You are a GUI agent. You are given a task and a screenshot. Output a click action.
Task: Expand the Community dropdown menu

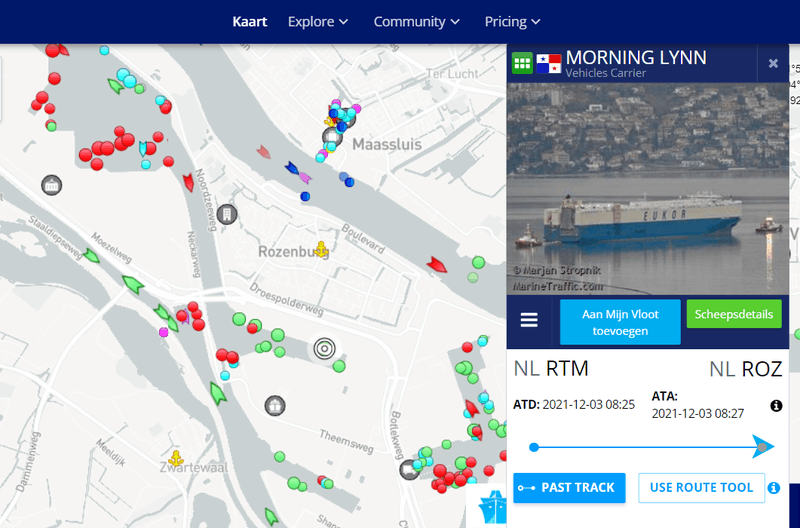pyautogui.click(x=416, y=22)
